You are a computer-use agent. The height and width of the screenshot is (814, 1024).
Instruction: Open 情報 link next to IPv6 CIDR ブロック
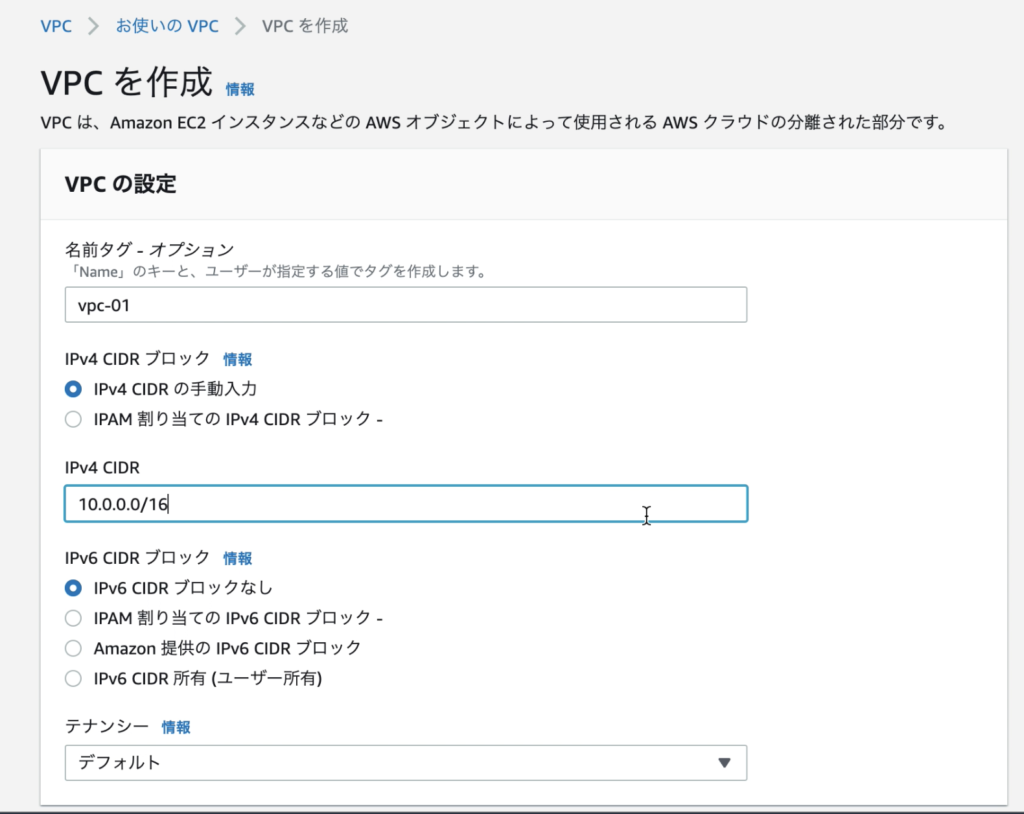tap(238, 559)
